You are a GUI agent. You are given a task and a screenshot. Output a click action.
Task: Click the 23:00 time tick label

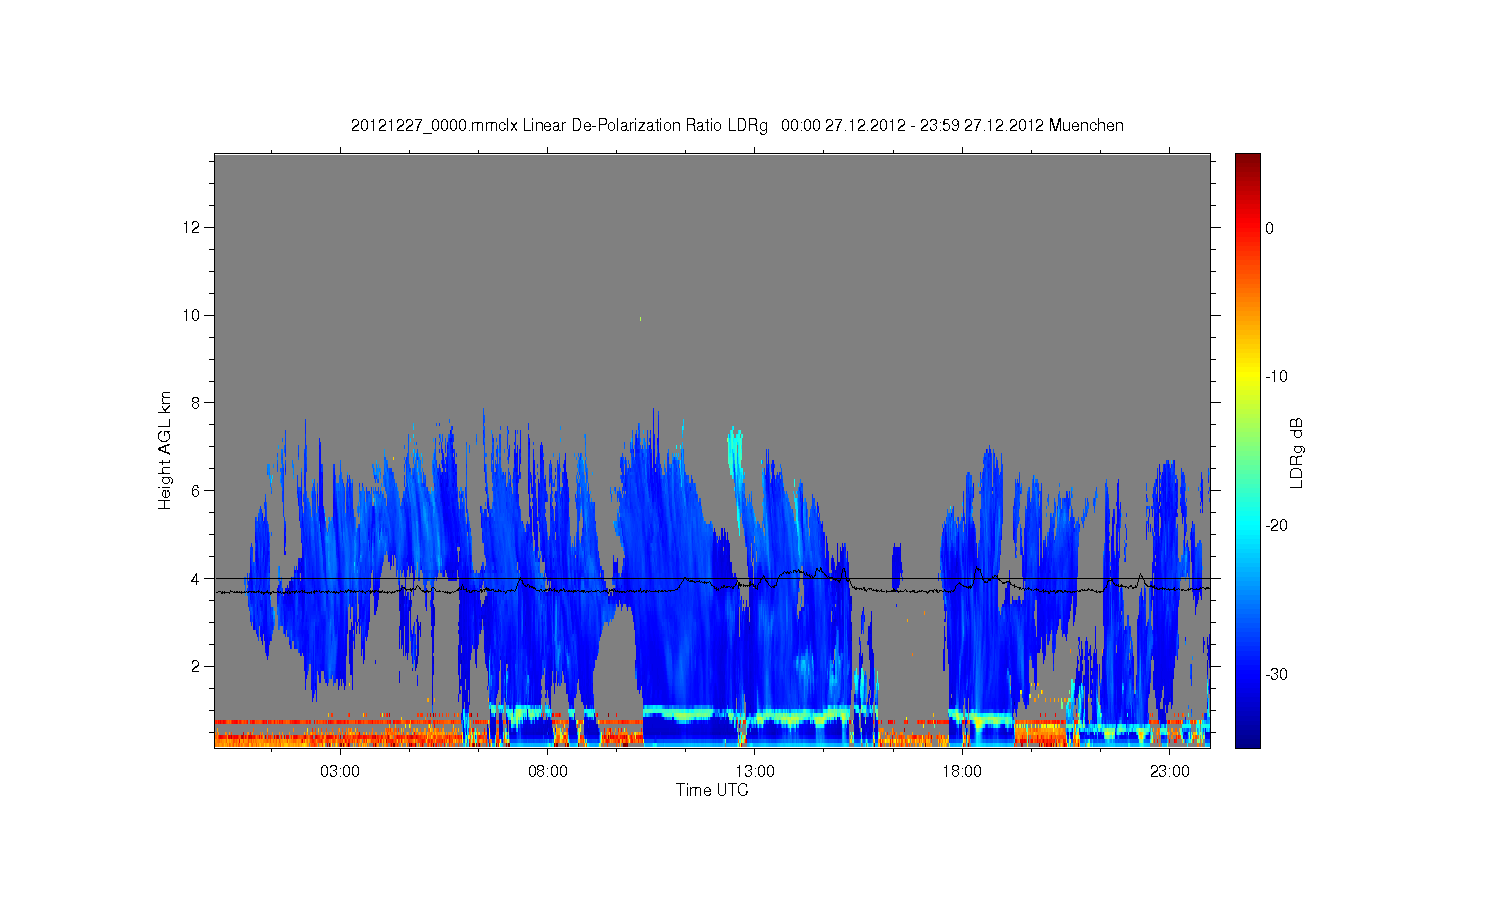tap(1170, 772)
